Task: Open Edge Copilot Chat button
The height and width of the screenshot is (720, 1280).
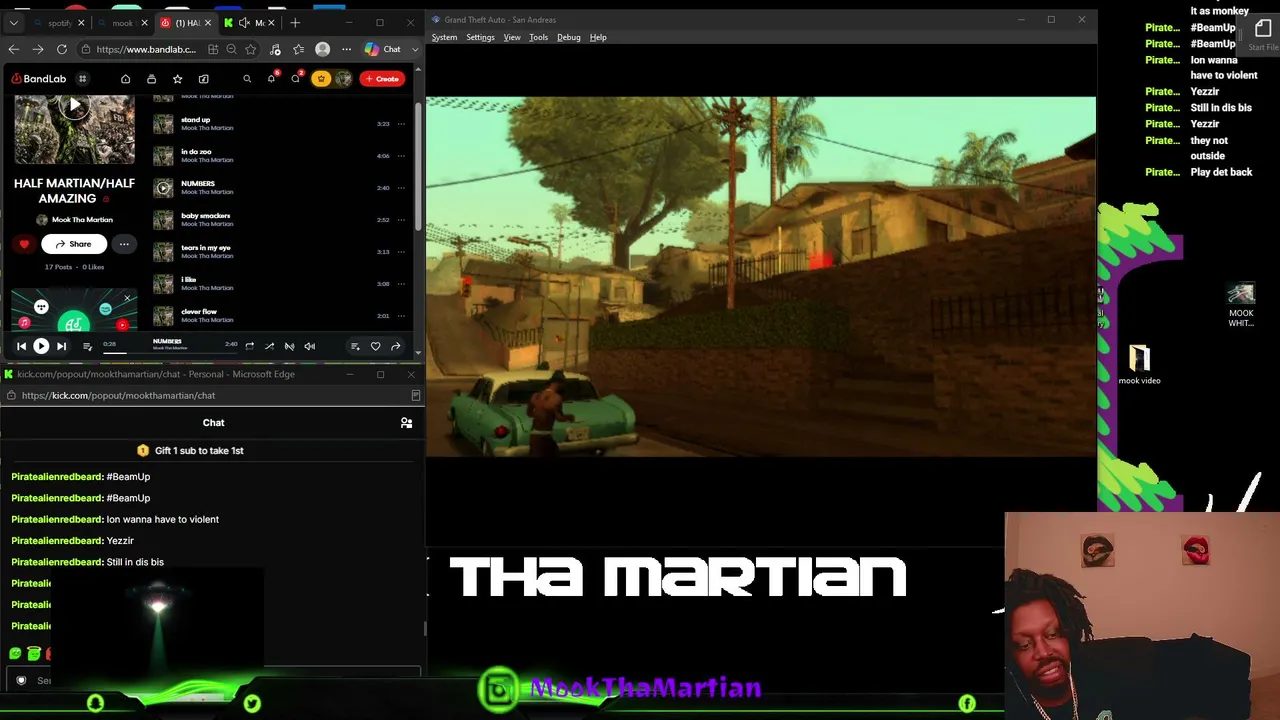Action: tap(382, 49)
